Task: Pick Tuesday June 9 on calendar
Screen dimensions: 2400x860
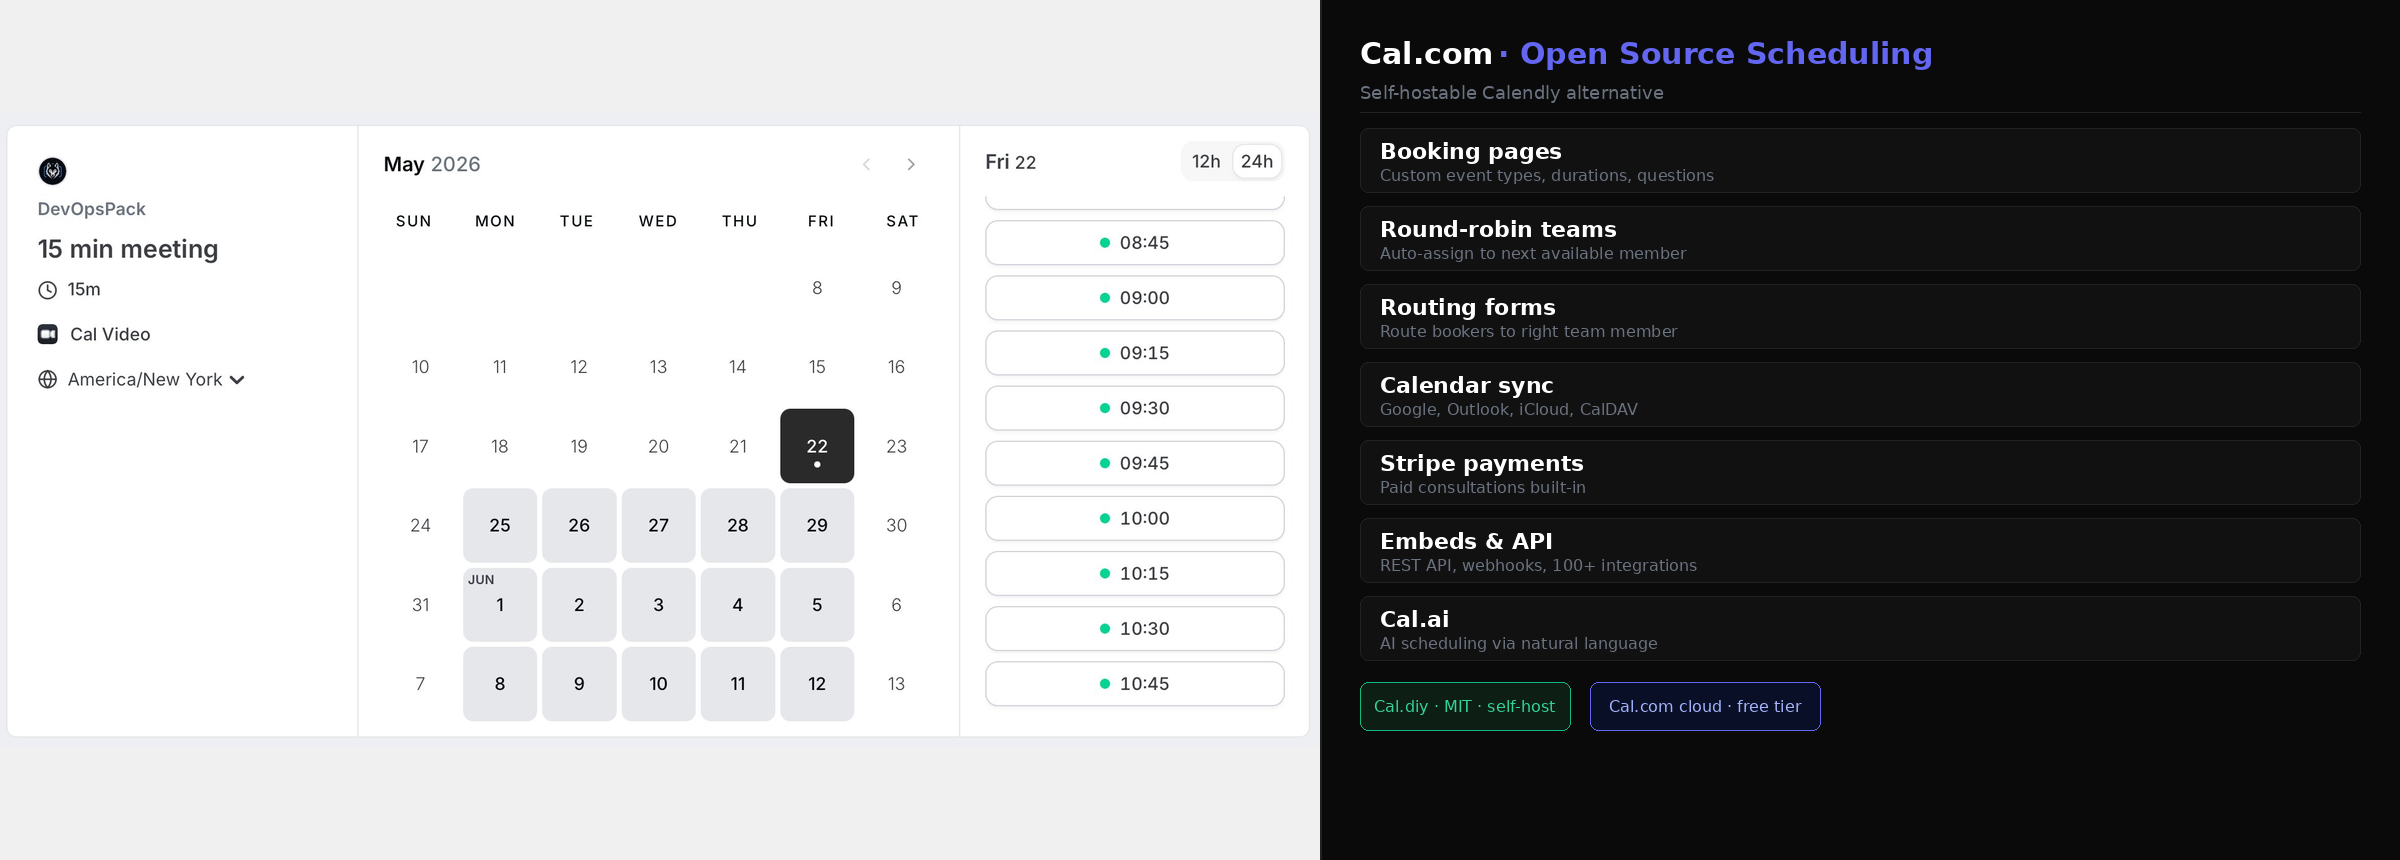Action: pyautogui.click(x=579, y=684)
